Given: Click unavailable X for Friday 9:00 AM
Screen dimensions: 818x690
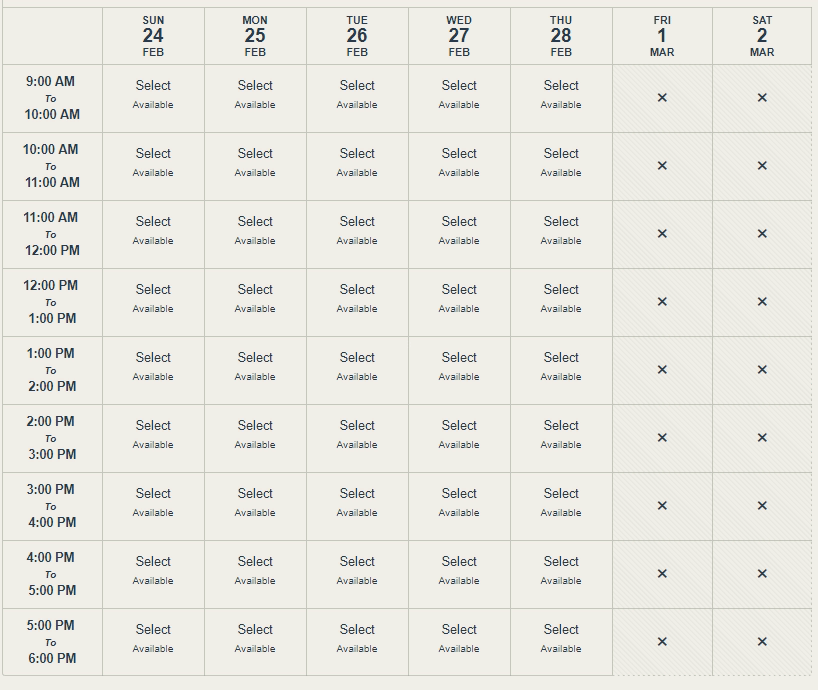Looking at the screenshot, I should tap(662, 98).
